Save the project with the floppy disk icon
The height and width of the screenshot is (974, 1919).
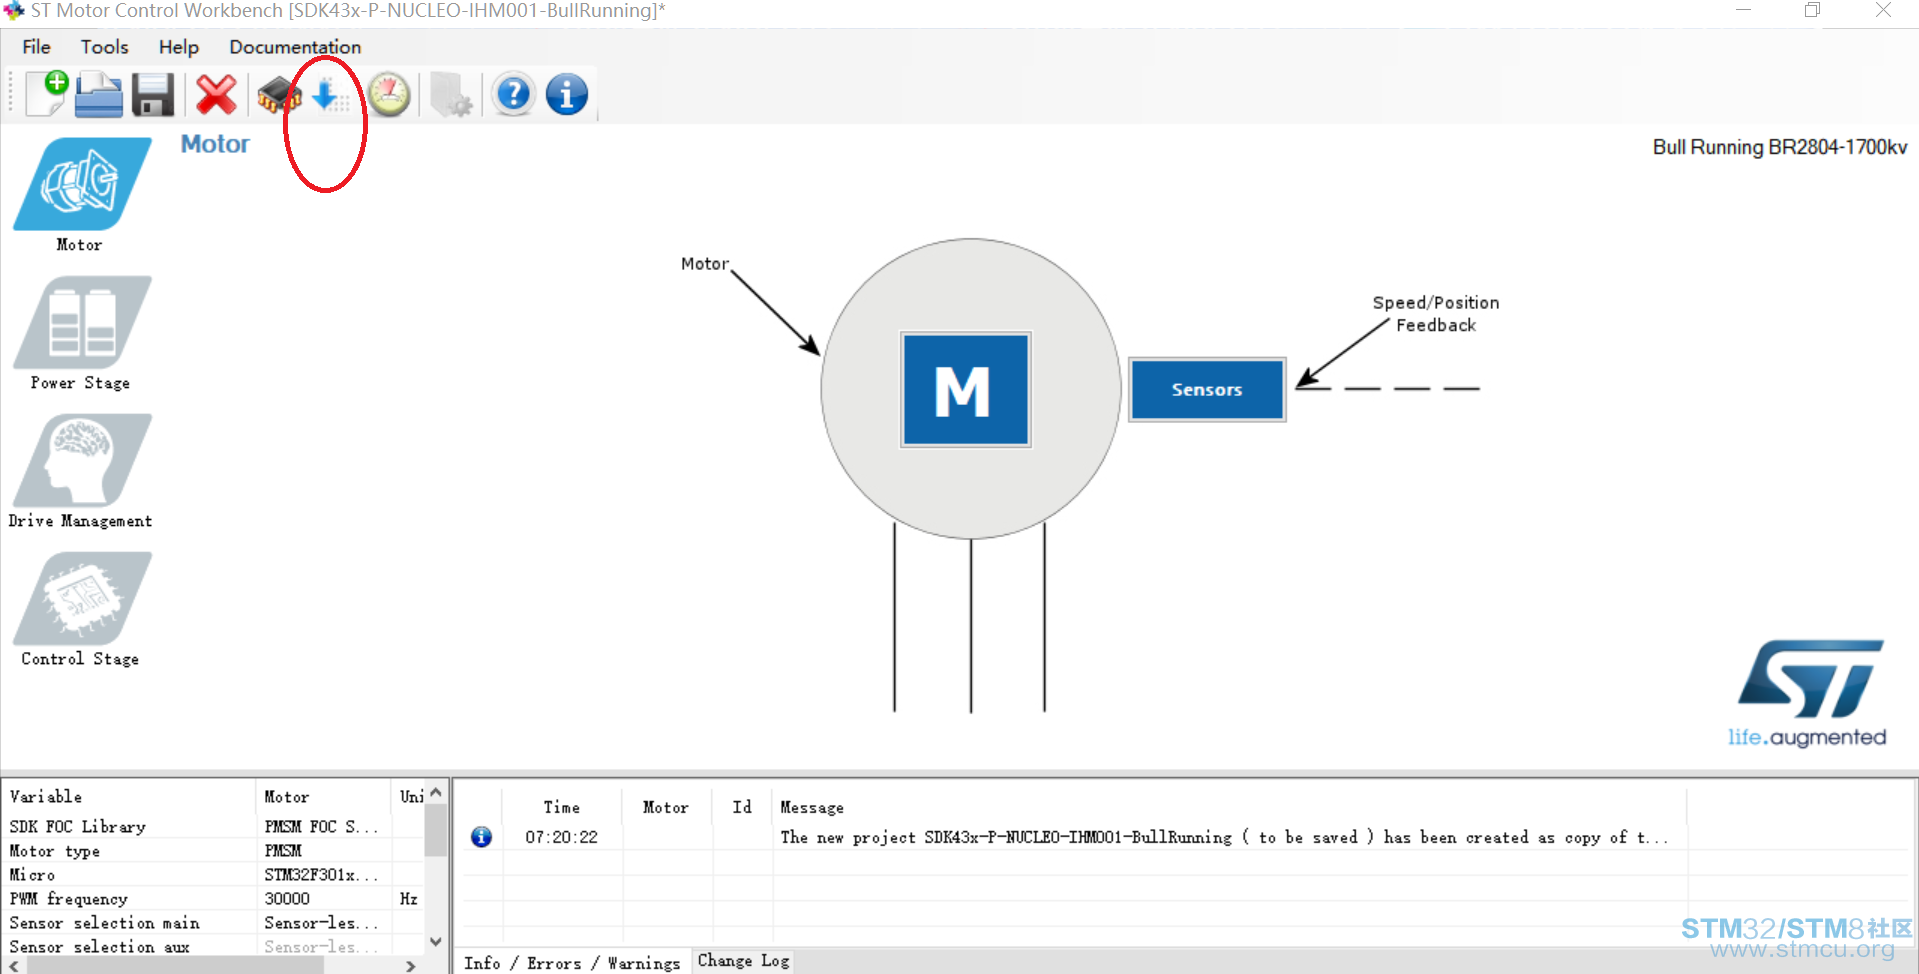(153, 95)
